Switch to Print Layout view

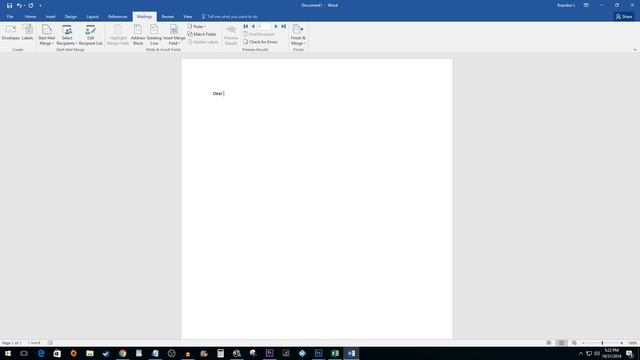(x=562, y=343)
